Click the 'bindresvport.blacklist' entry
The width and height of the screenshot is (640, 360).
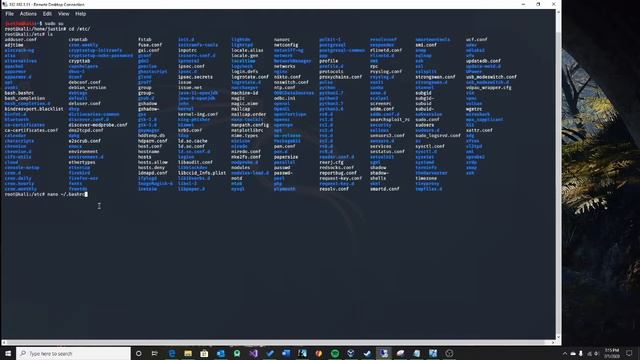[x=34, y=109]
